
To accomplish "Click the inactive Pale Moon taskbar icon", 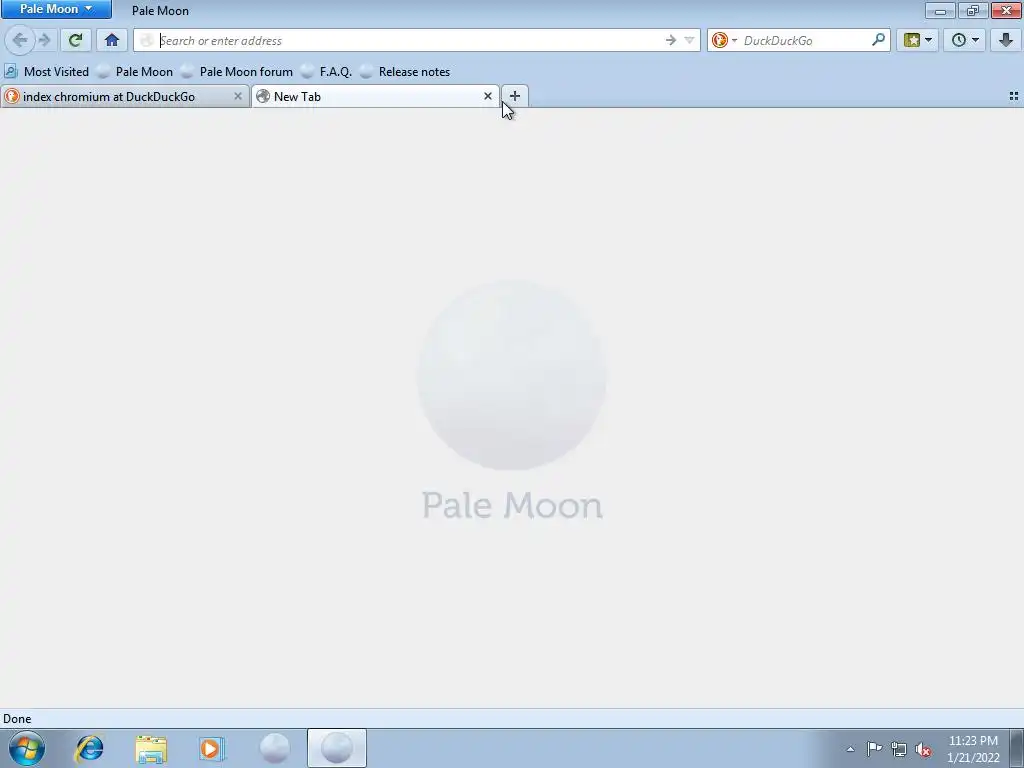I will 274,748.
